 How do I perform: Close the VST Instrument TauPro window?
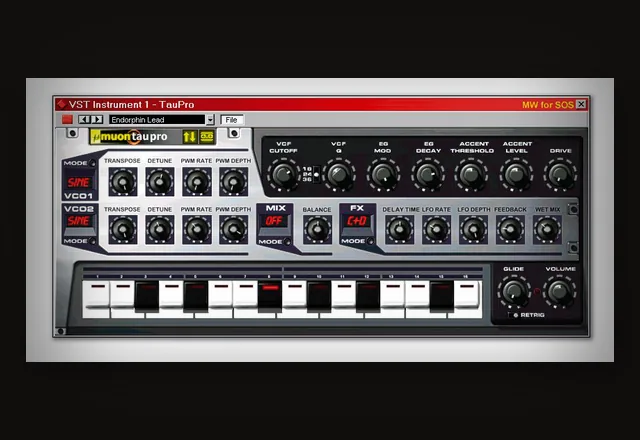[581, 104]
